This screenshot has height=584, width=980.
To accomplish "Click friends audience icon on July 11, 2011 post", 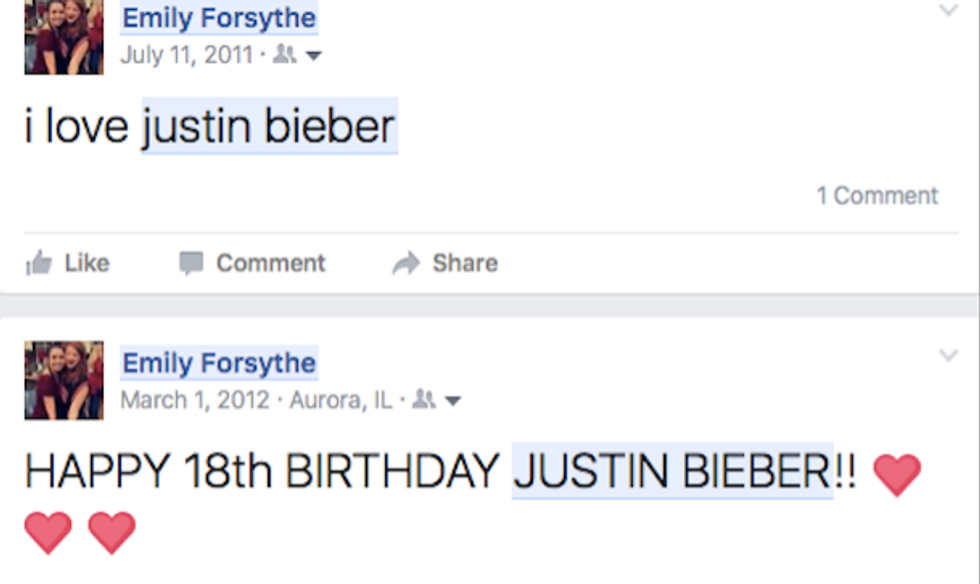I will coord(284,56).
